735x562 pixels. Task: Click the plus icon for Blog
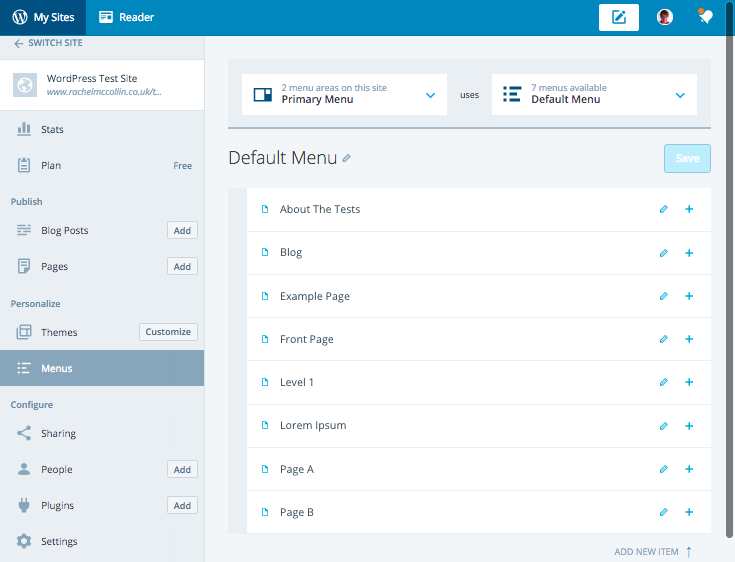[x=689, y=253]
